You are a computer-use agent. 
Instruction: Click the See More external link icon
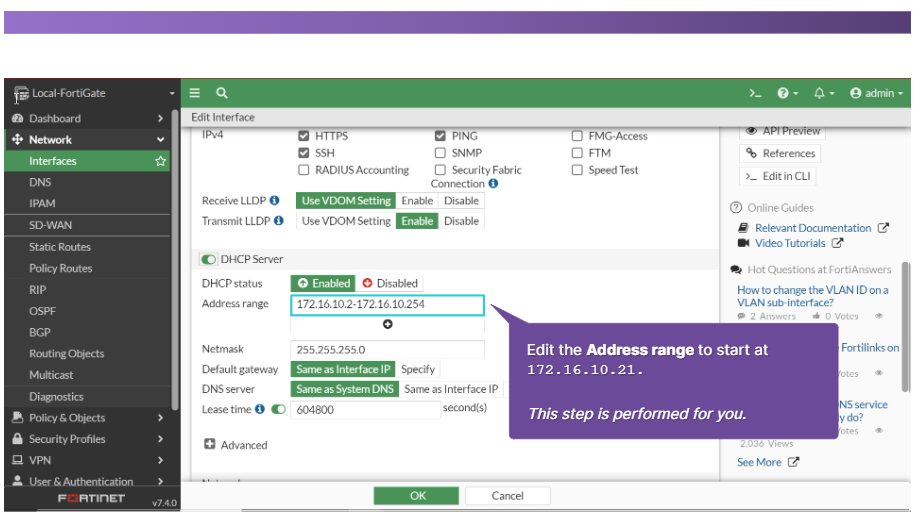(x=793, y=462)
